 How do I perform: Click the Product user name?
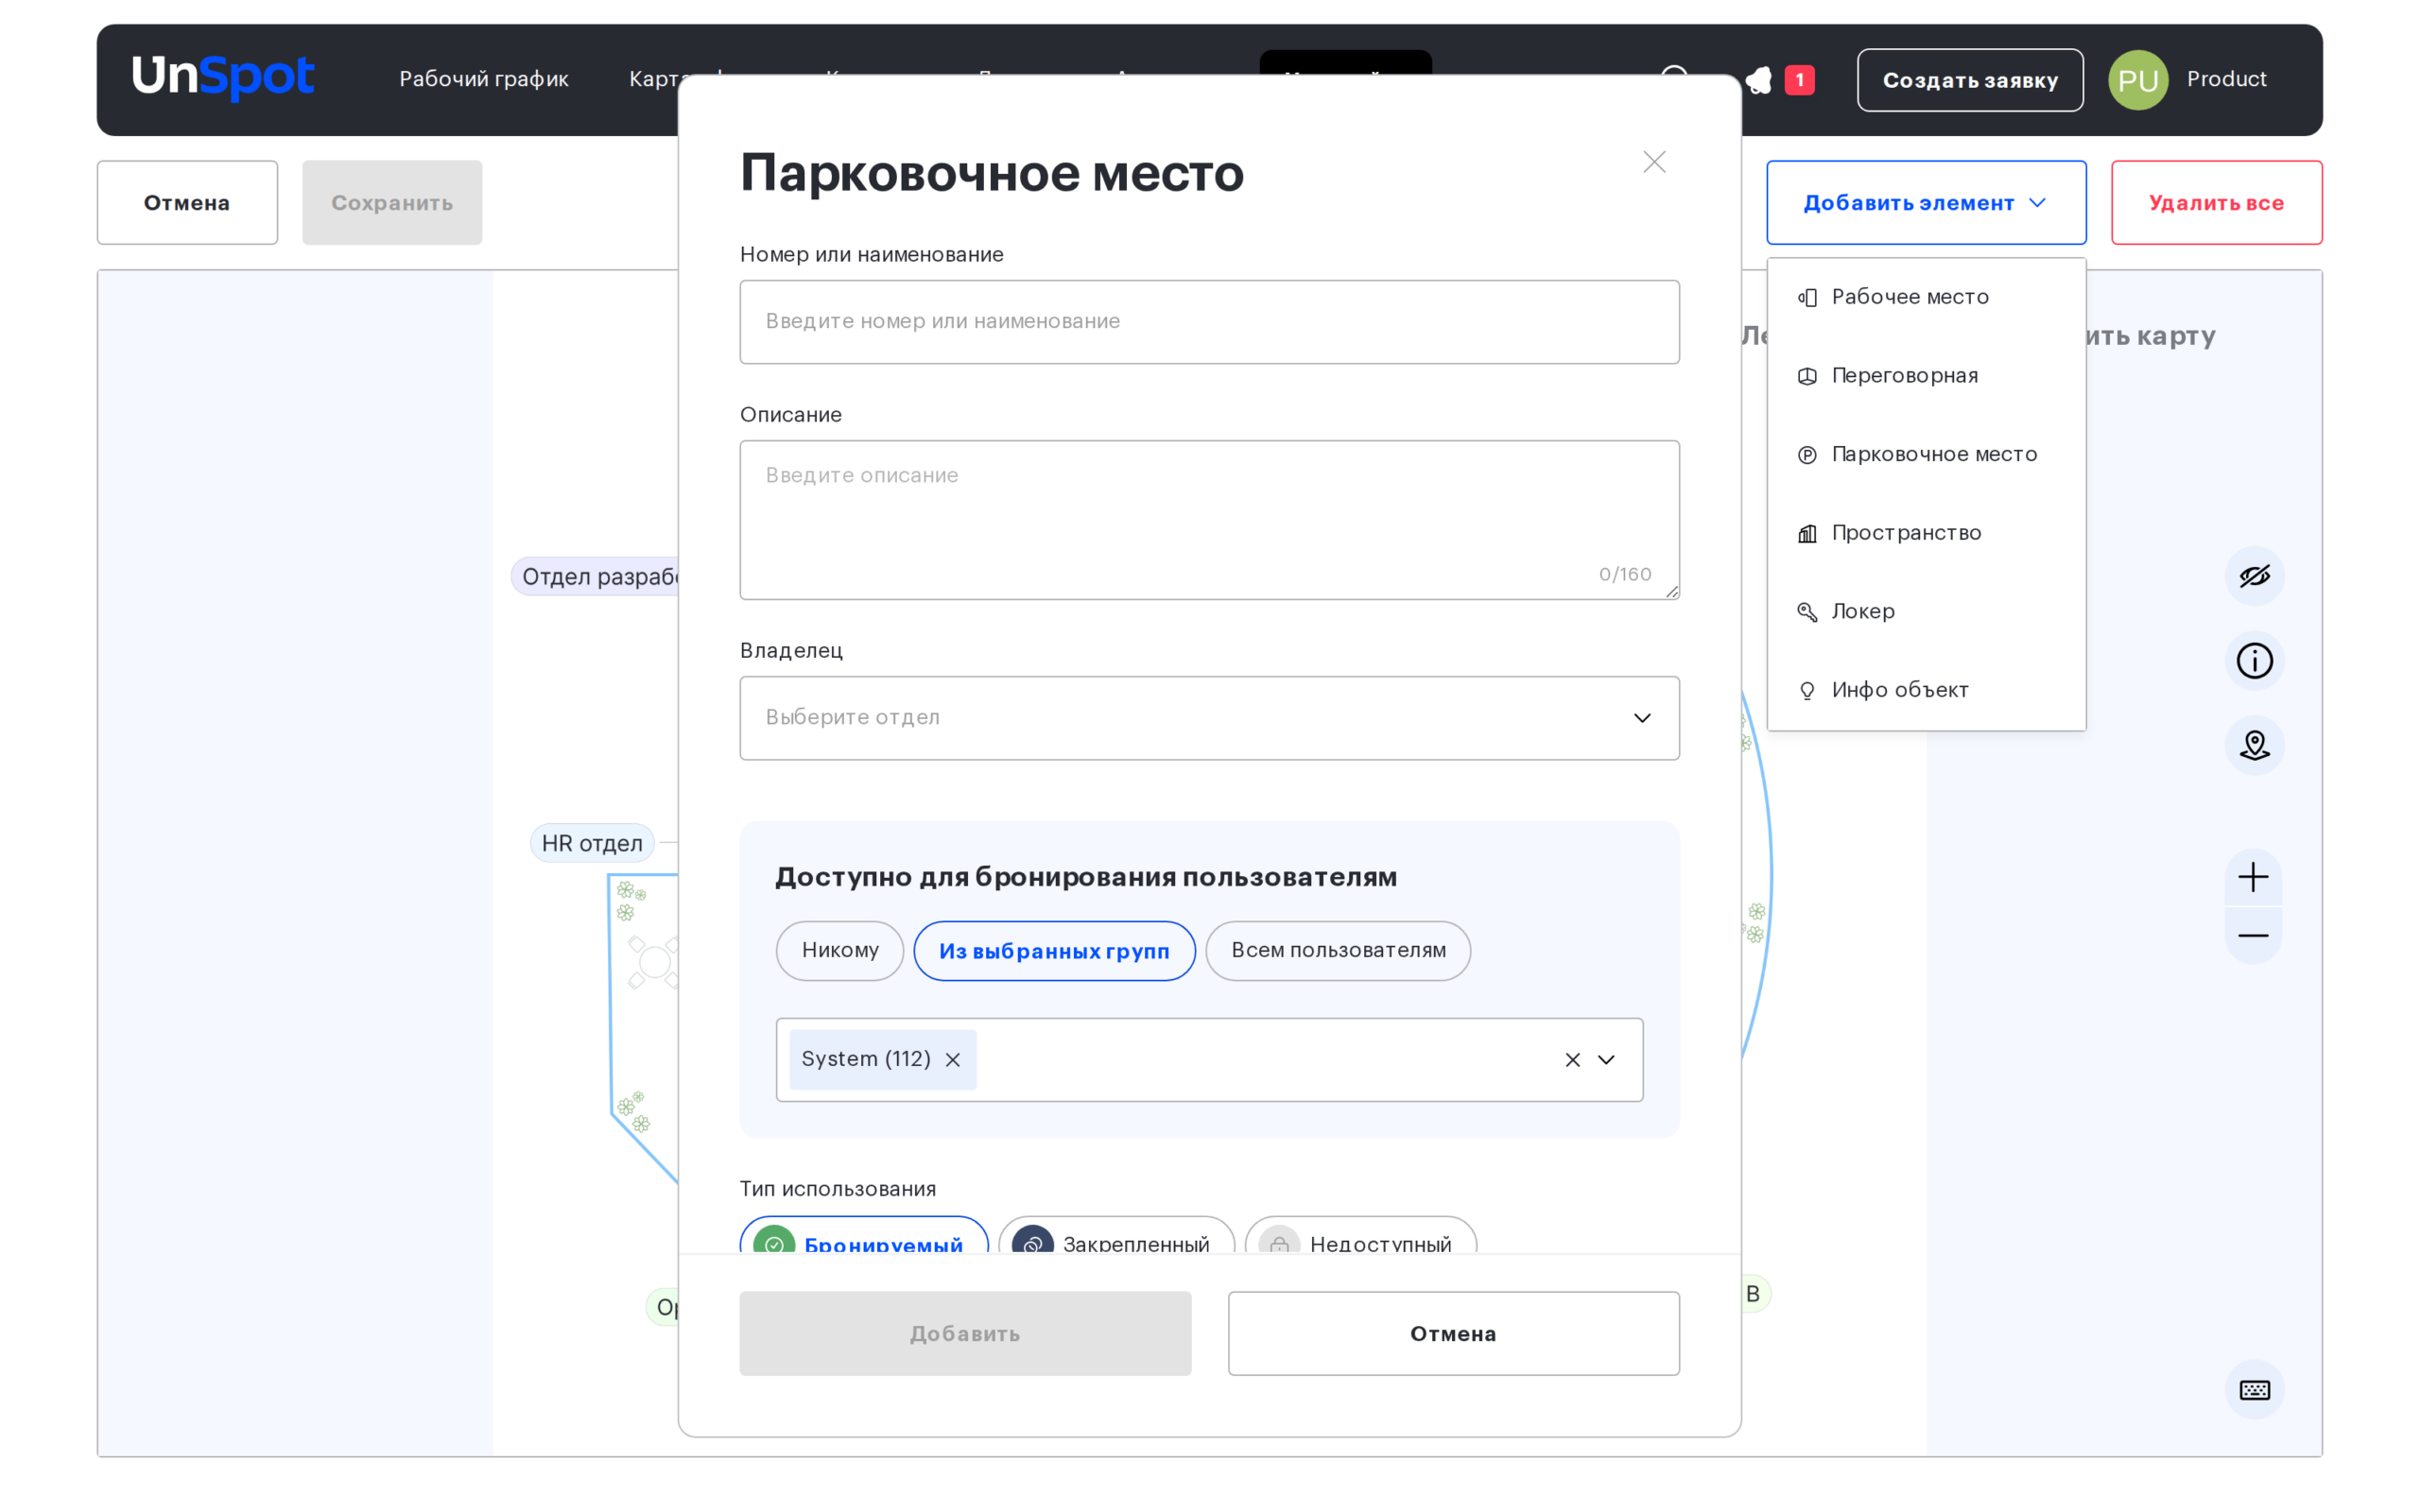click(2226, 79)
